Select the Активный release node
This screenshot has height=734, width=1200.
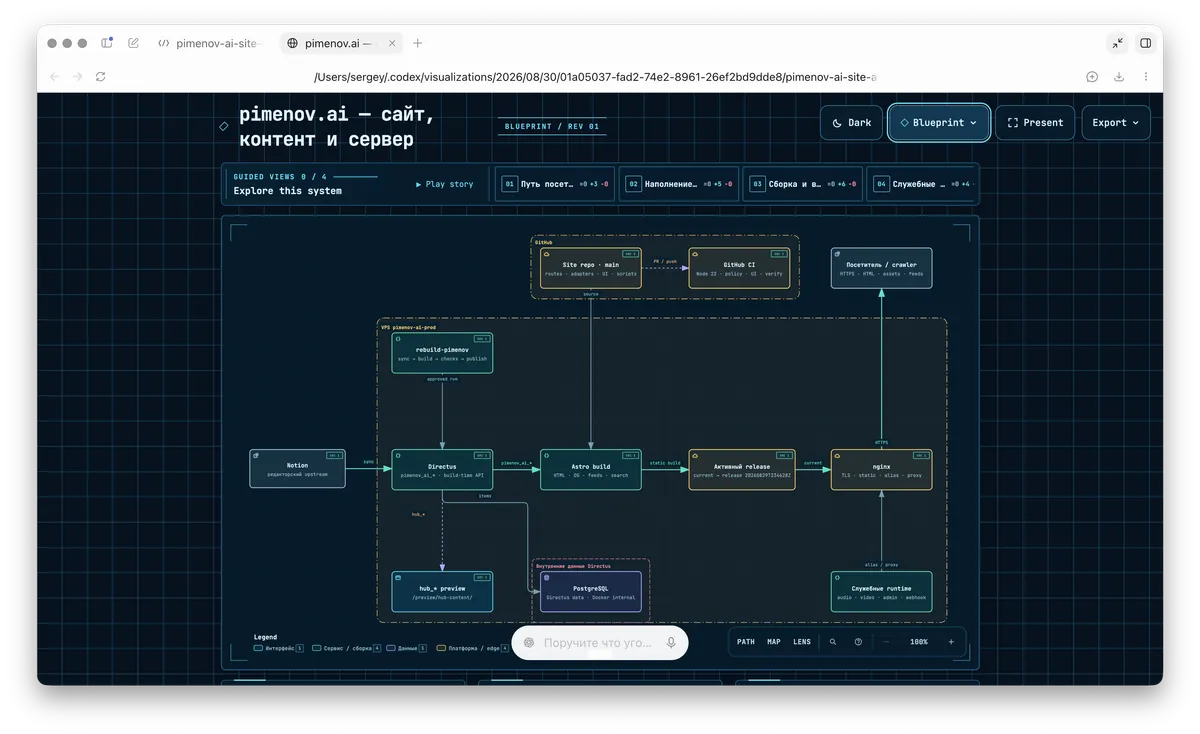point(742,469)
